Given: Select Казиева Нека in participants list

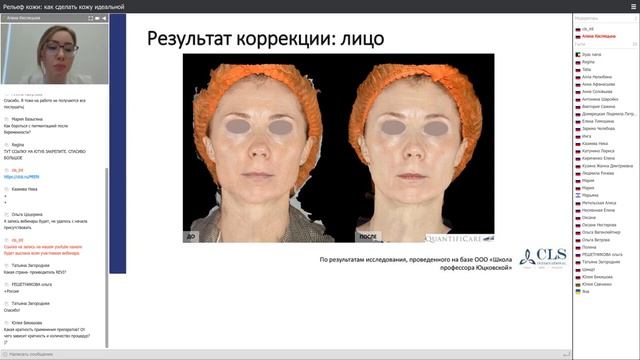Looking at the screenshot, I should coord(595,144).
